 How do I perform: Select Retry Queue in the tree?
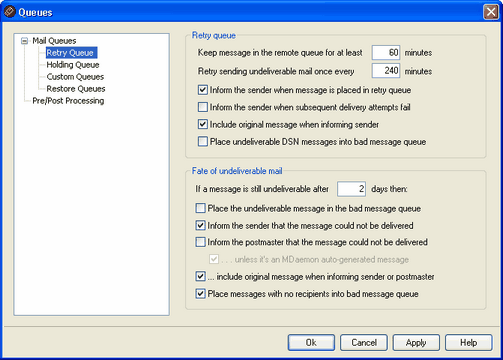(70, 53)
